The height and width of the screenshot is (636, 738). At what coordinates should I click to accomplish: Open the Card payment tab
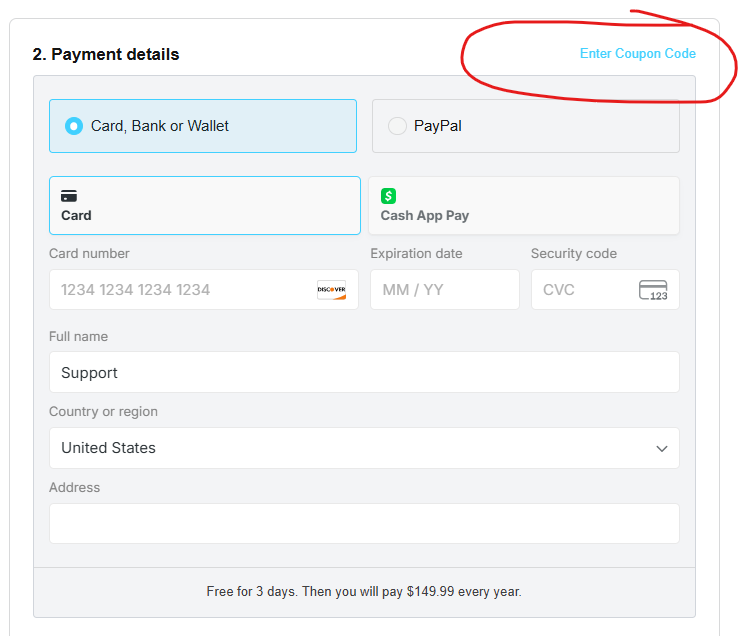(205, 206)
